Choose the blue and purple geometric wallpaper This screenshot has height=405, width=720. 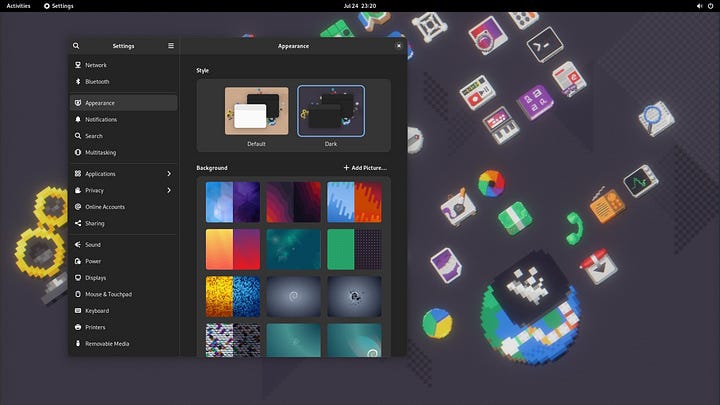point(233,202)
